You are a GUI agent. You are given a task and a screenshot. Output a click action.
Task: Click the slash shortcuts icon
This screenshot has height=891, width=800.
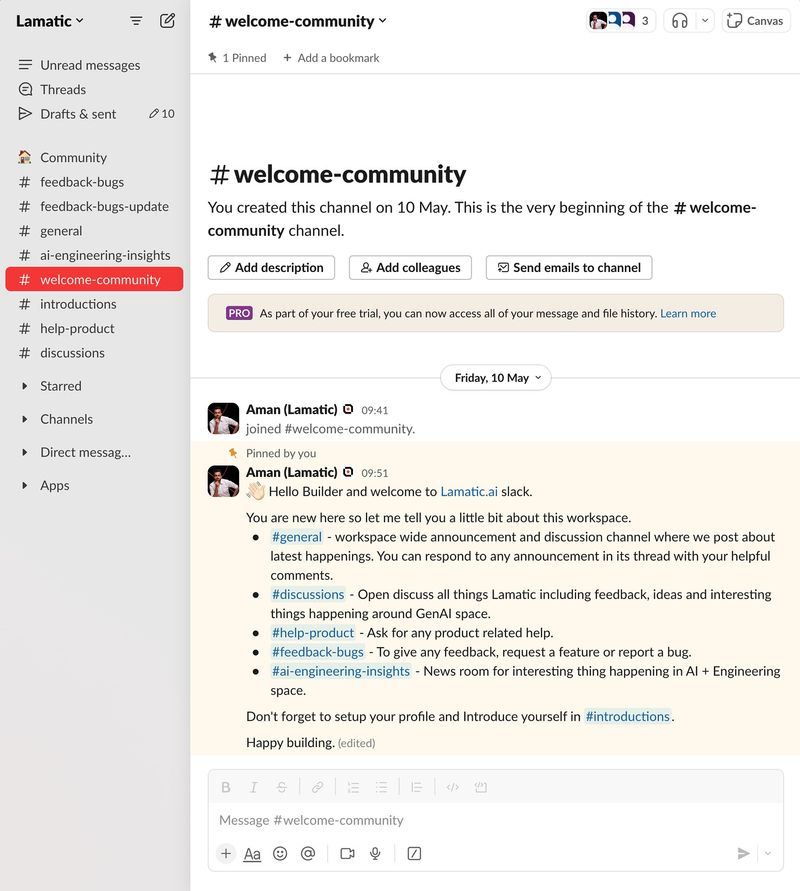point(414,853)
